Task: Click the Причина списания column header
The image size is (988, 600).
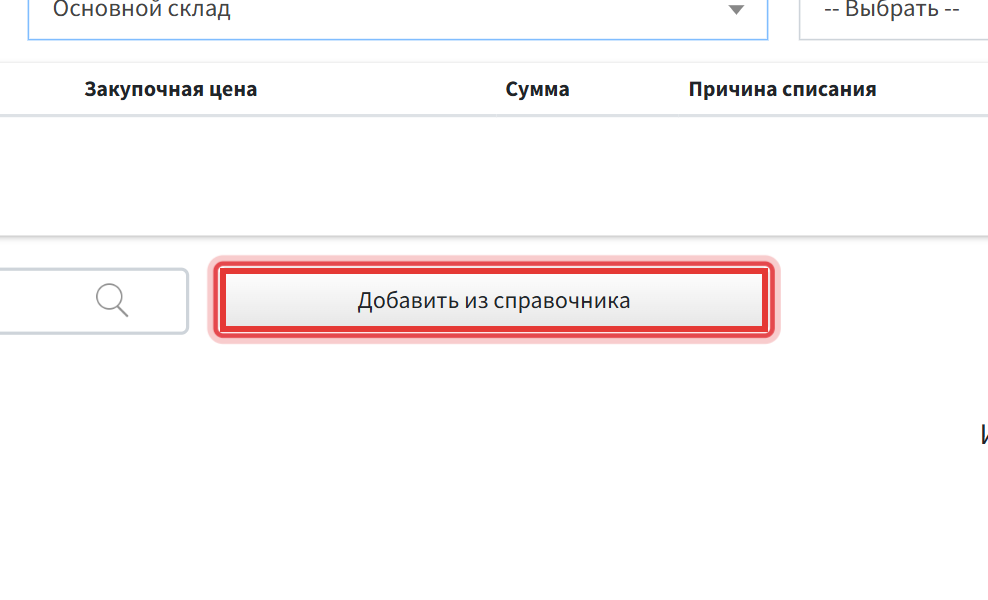Action: pyautogui.click(x=782, y=89)
